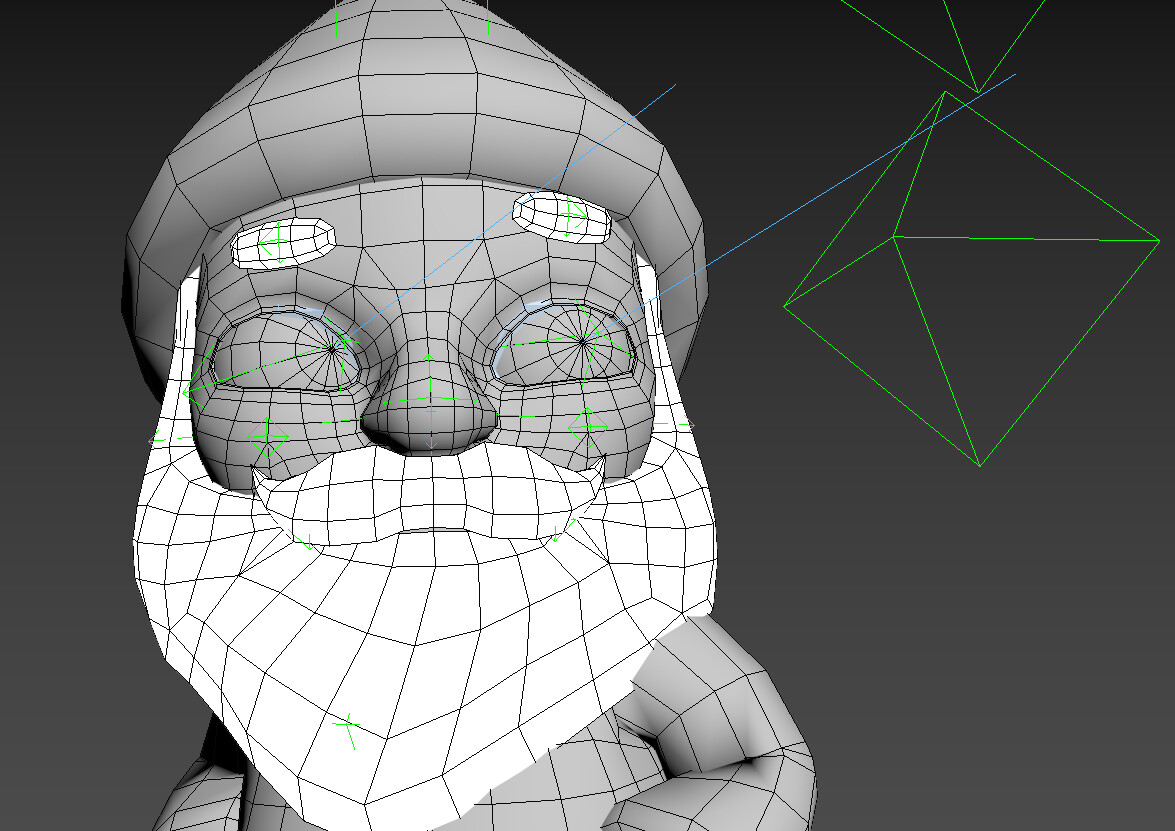Viewport: 1175px width, 831px height.
Task: Select the left cheek diamond control
Action: click(268, 436)
